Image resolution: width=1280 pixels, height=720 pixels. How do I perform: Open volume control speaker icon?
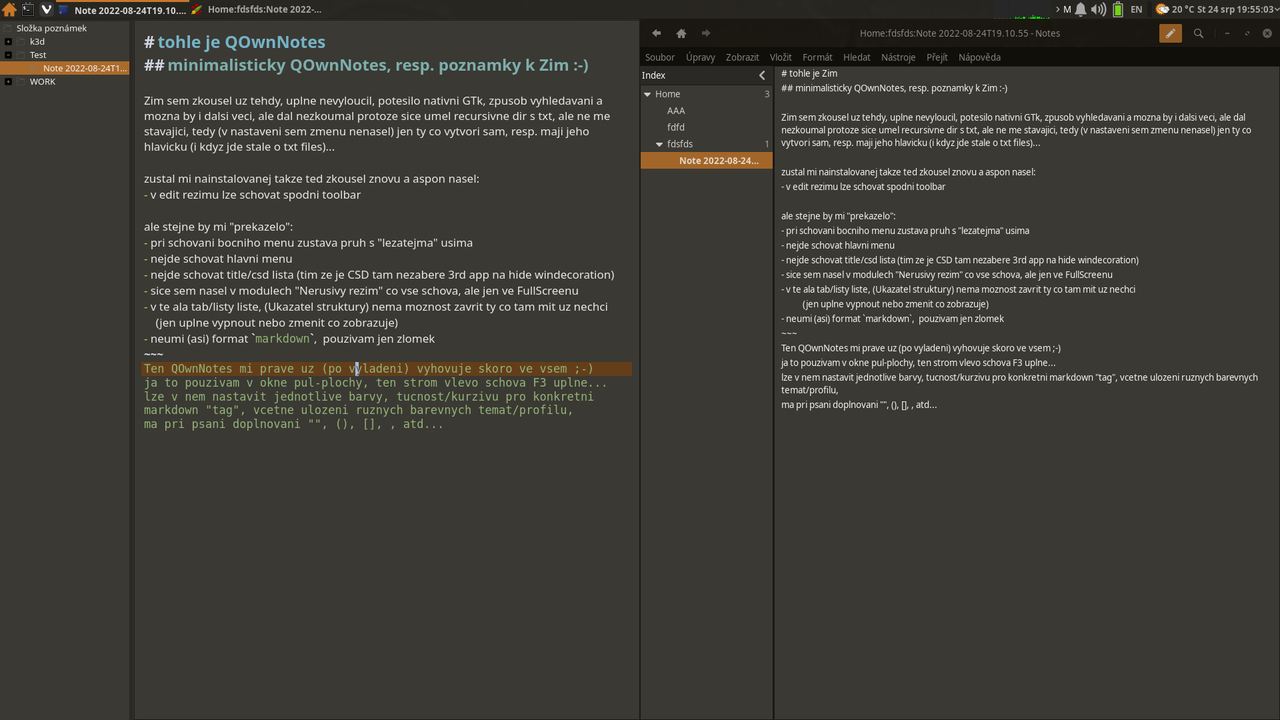(x=1098, y=10)
